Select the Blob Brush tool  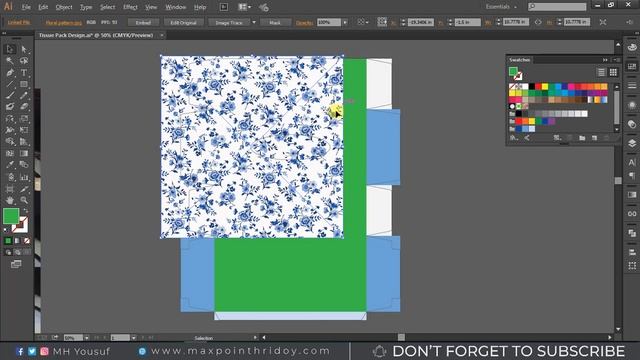click(10, 107)
